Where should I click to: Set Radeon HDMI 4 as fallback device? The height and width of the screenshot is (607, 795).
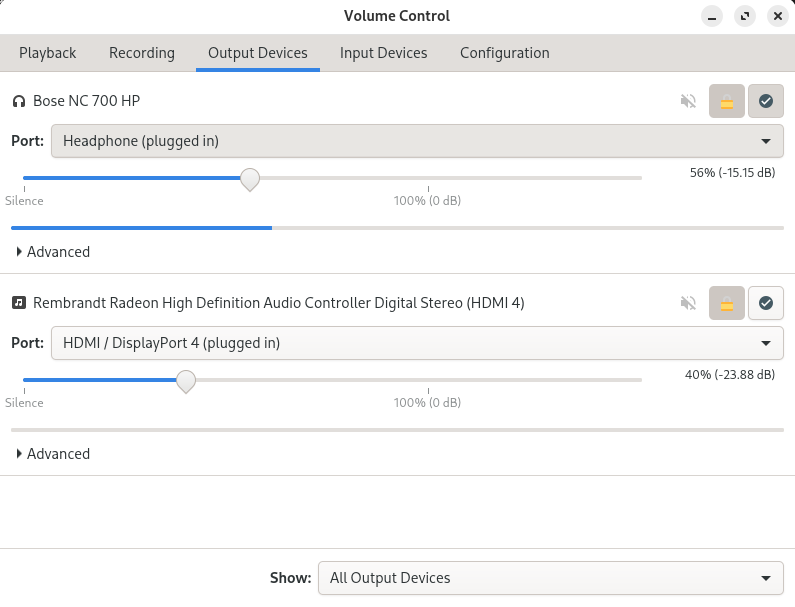[766, 303]
